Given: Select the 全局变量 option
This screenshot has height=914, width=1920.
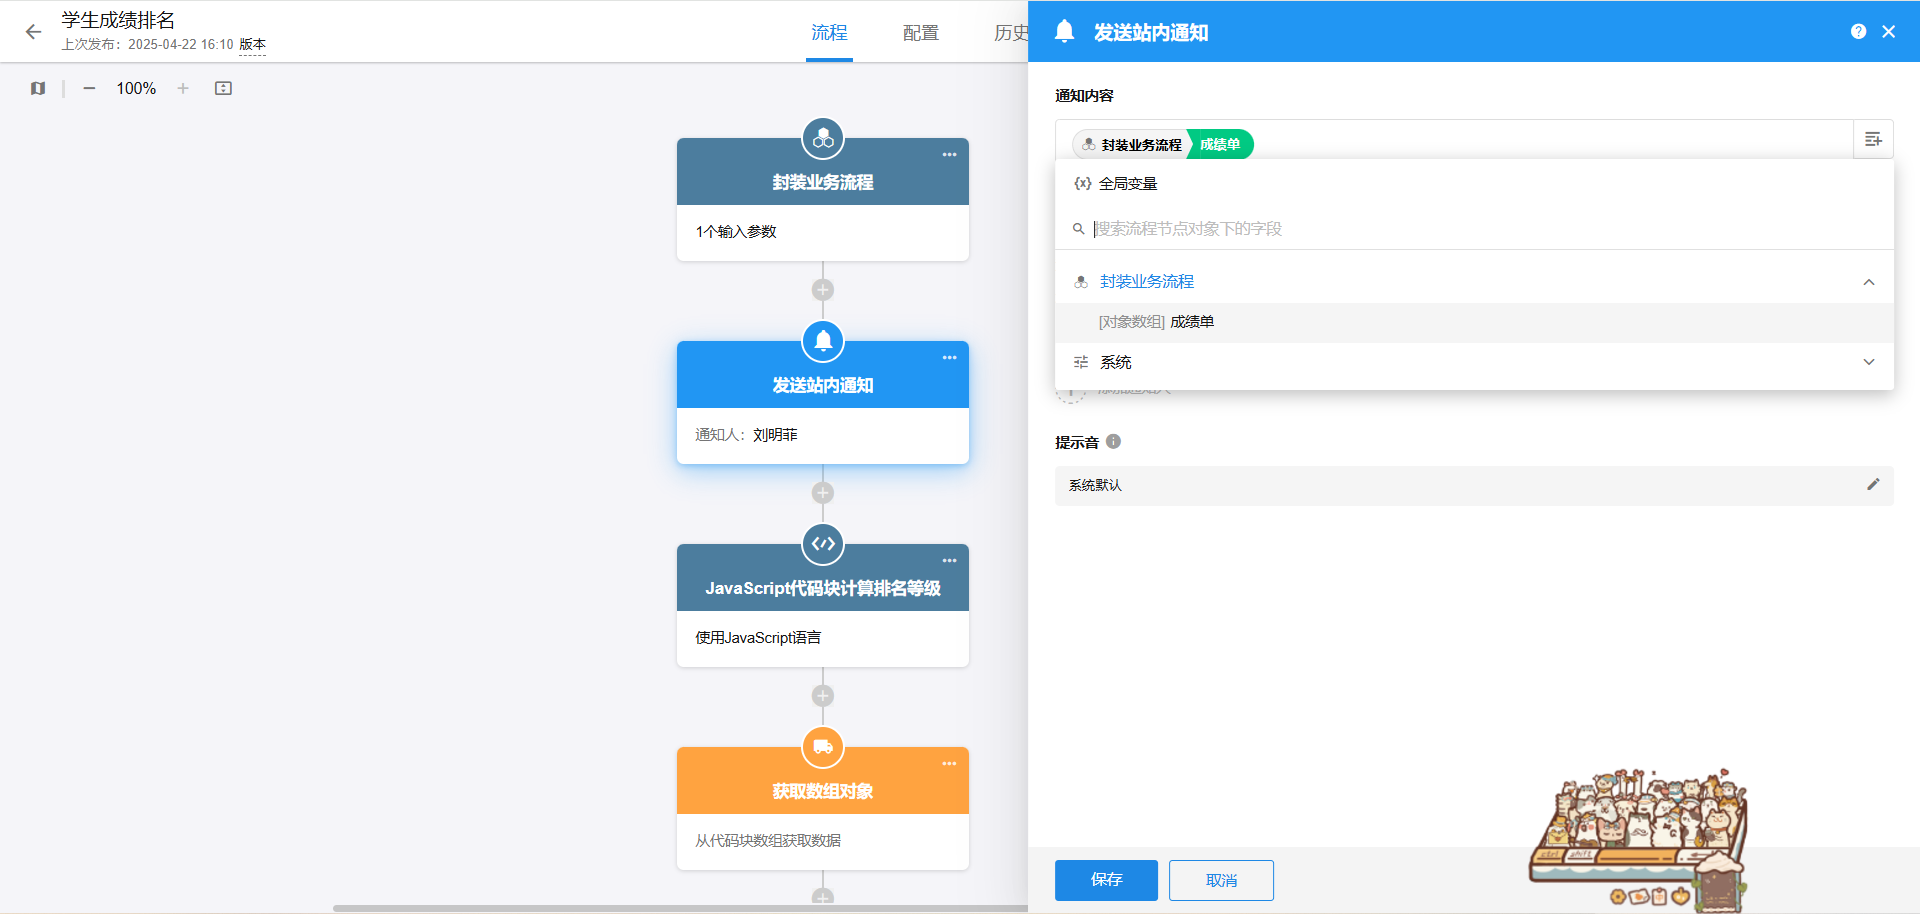Looking at the screenshot, I should [1127, 184].
